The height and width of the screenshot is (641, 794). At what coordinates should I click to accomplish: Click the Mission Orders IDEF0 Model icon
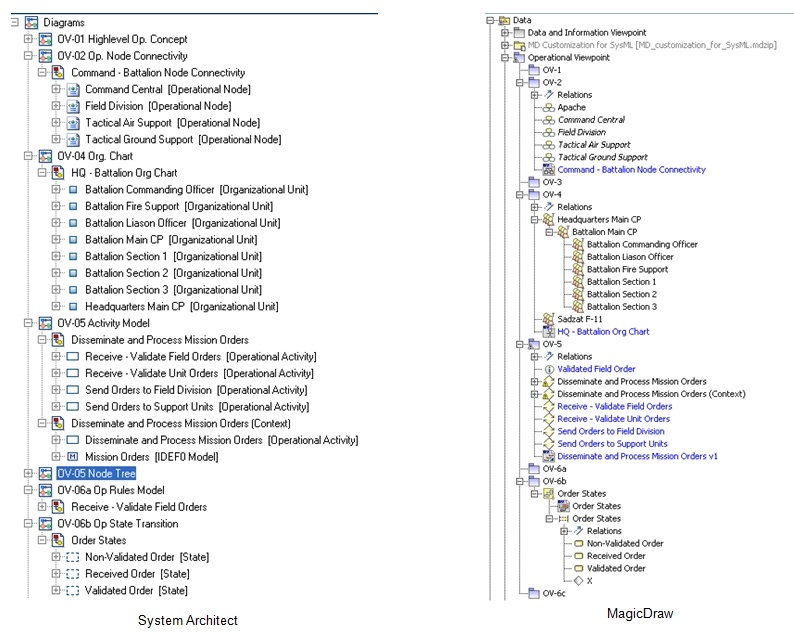[73, 457]
